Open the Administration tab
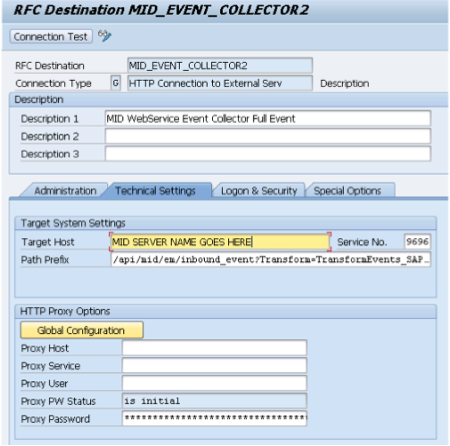Viewport: 450px width, 446px height. (65, 191)
